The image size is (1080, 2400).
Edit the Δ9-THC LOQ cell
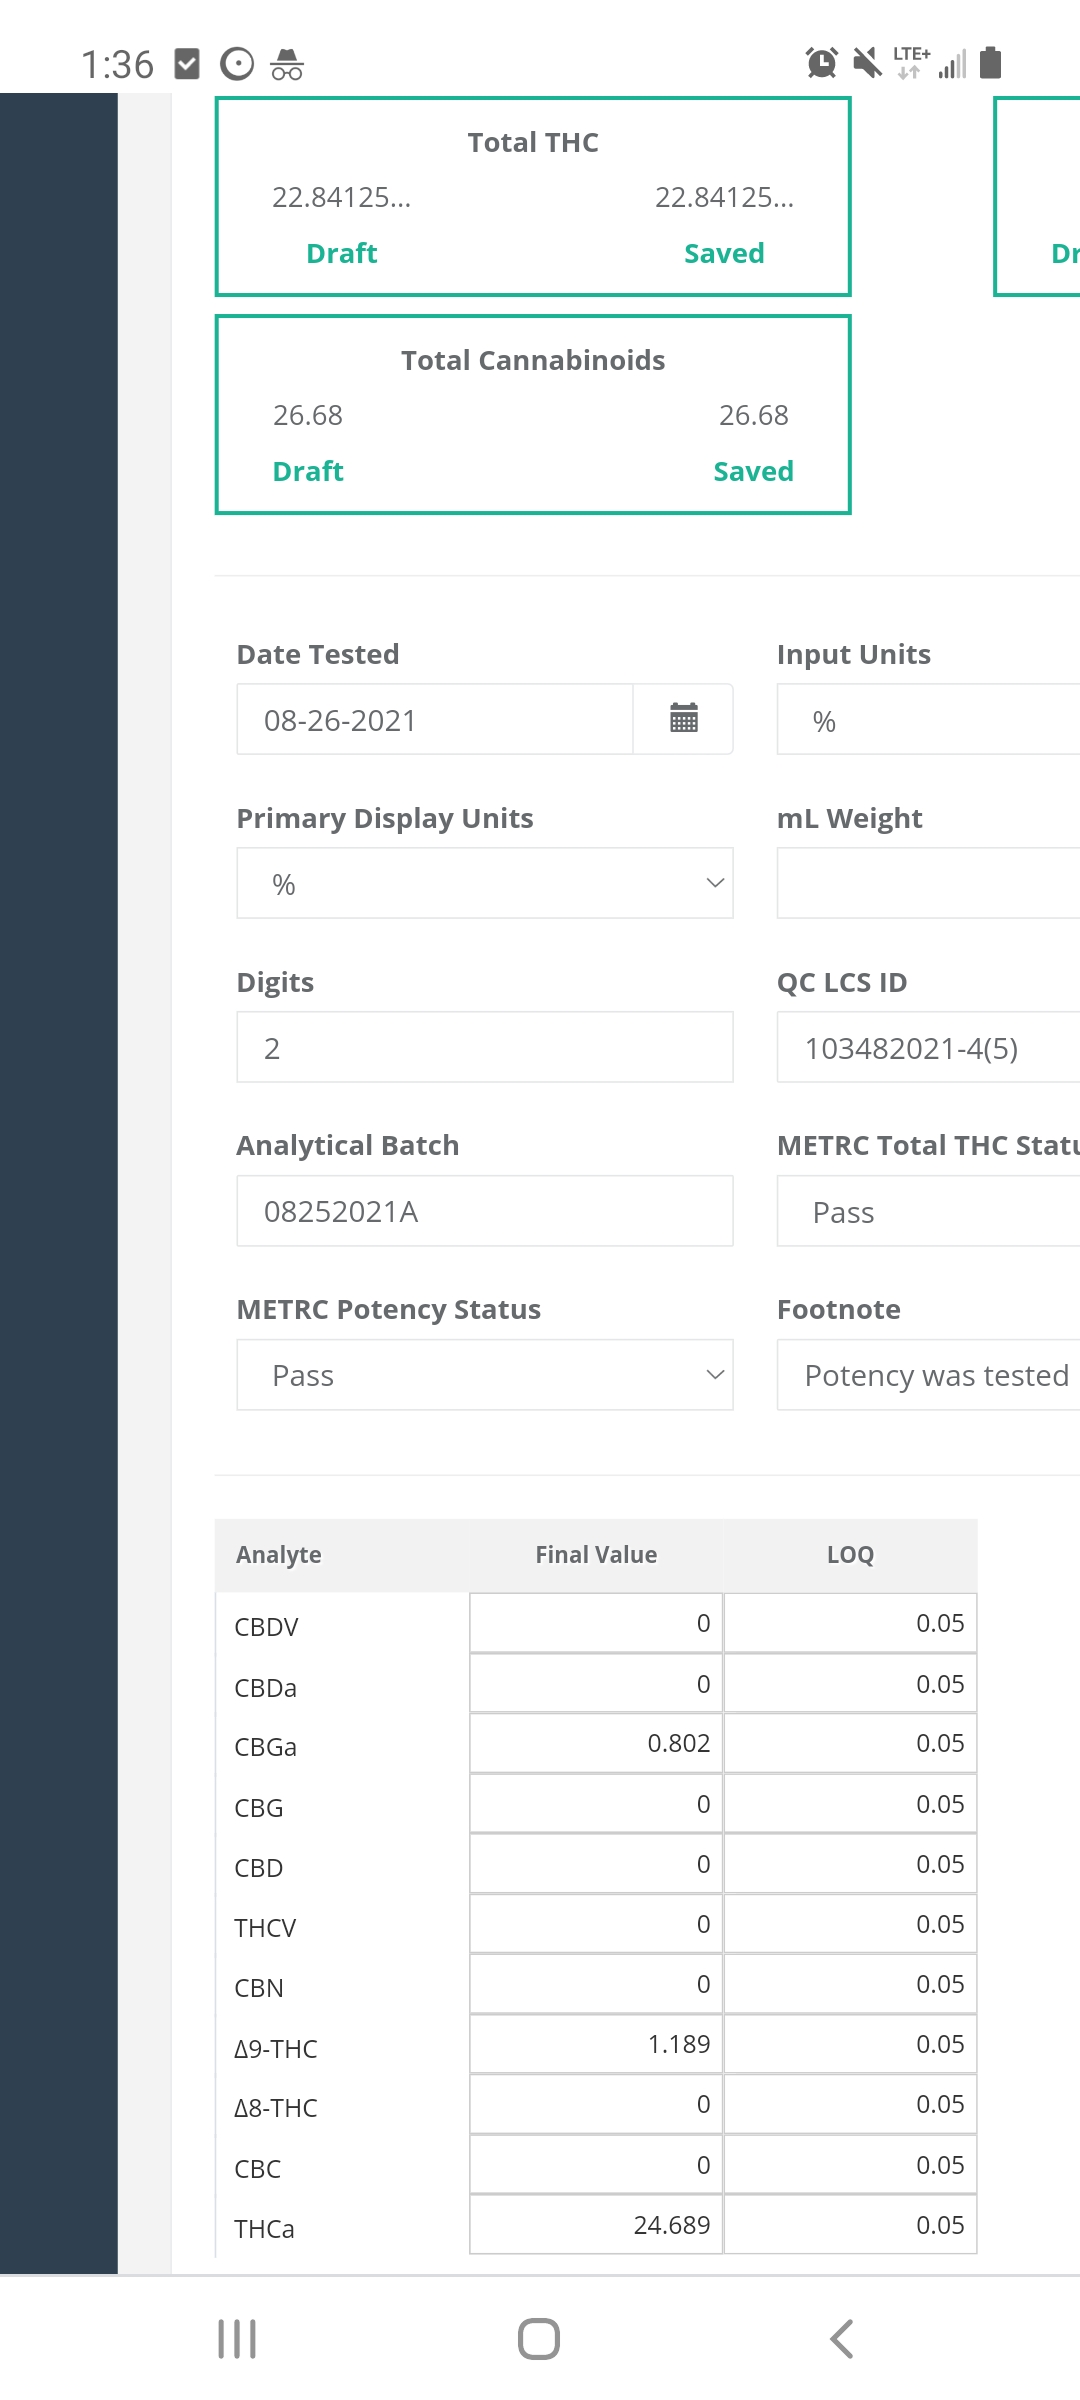[x=851, y=2044]
